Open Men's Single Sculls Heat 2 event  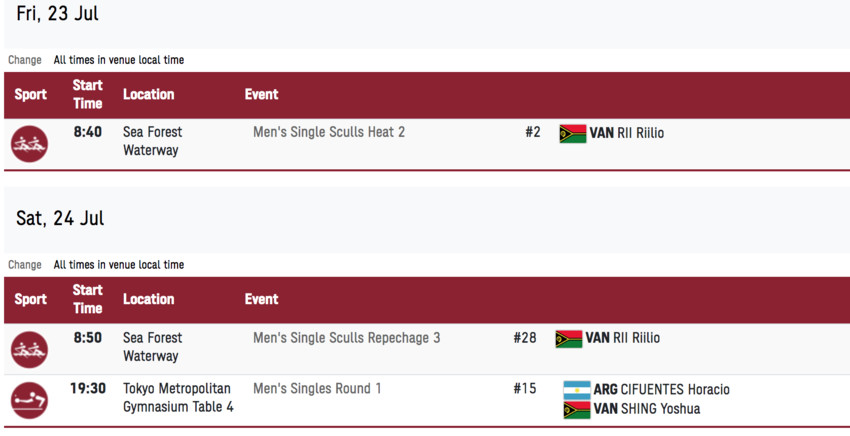coord(329,132)
